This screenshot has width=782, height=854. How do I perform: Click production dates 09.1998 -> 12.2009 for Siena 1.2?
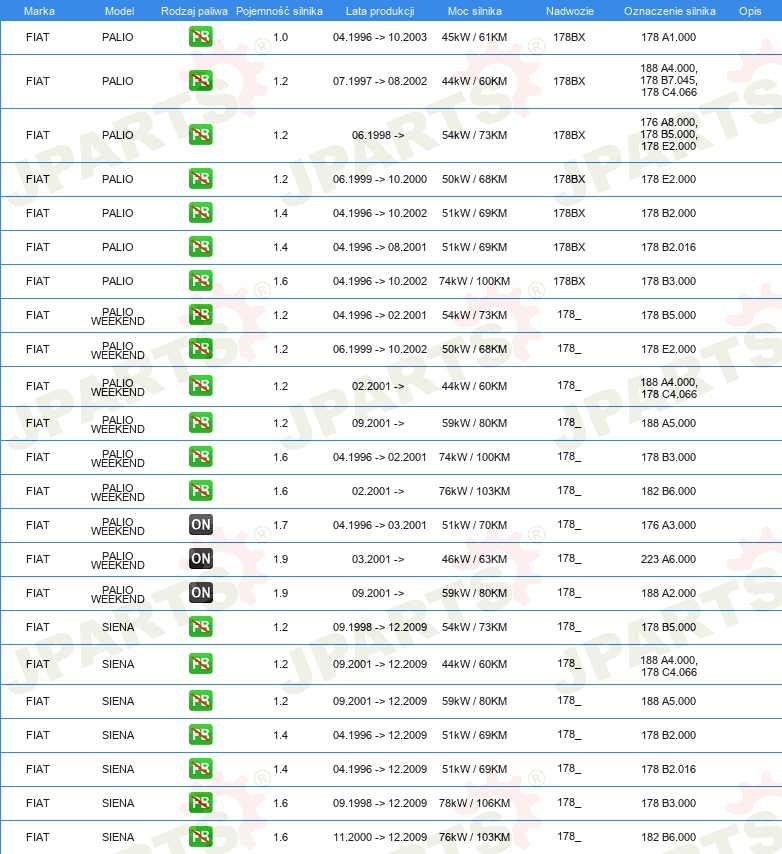[x=380, y=627]
